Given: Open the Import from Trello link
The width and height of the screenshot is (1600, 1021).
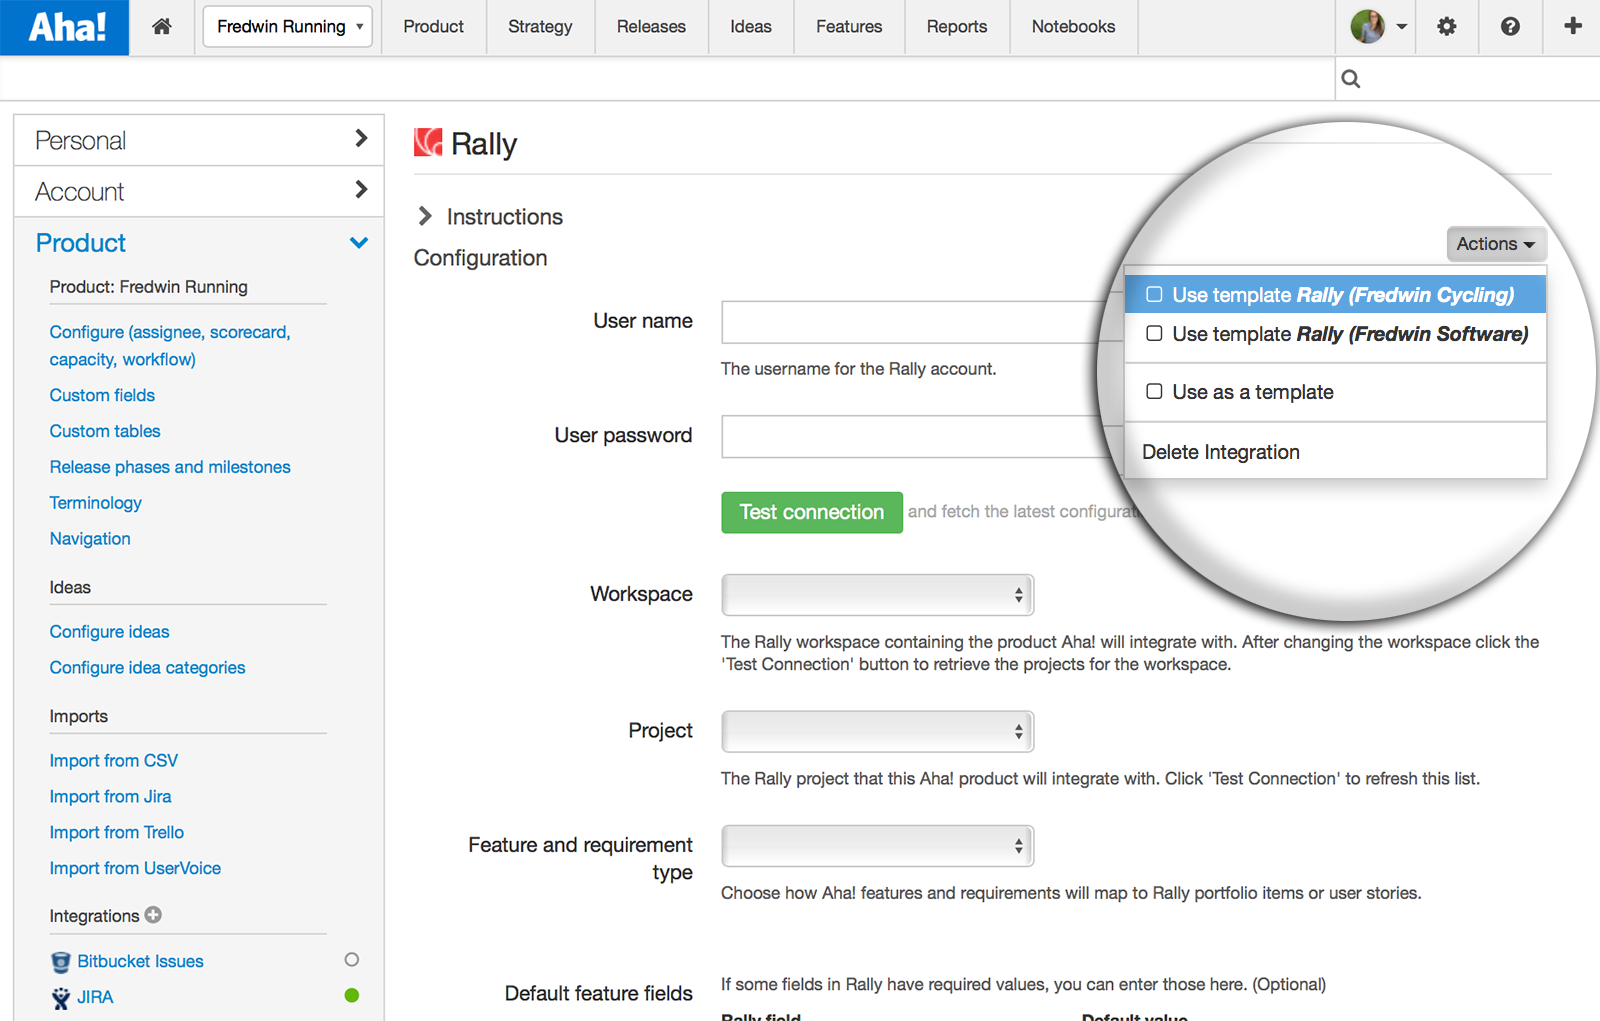Looking at the screenshot, I should click(116, 832).
